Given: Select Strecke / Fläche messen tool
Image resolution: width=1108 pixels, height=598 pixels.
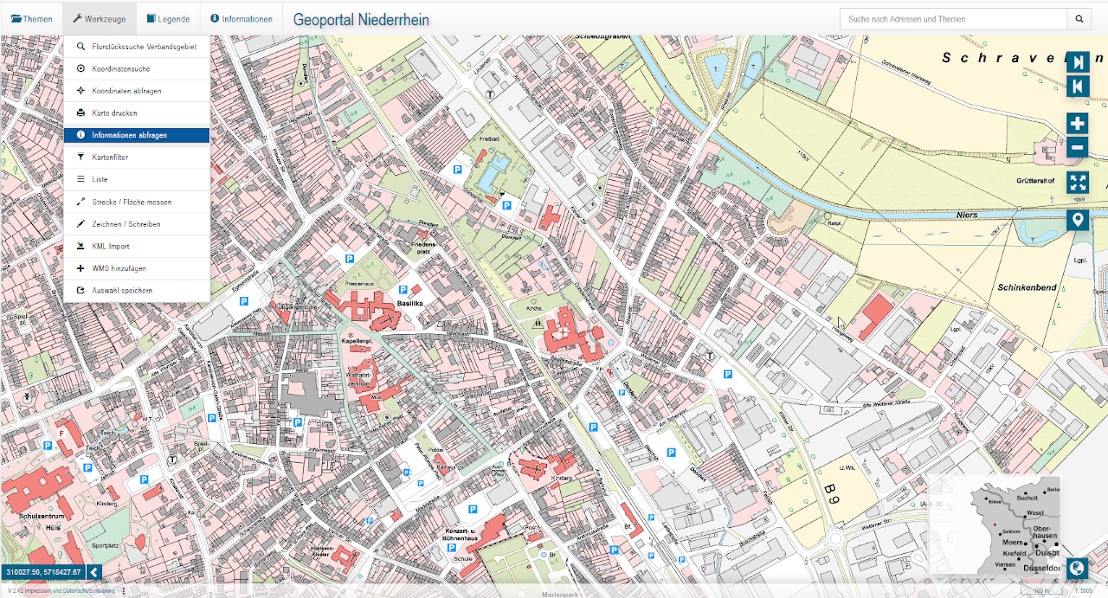Looking at the screenshot, I should tap(136, 201).
